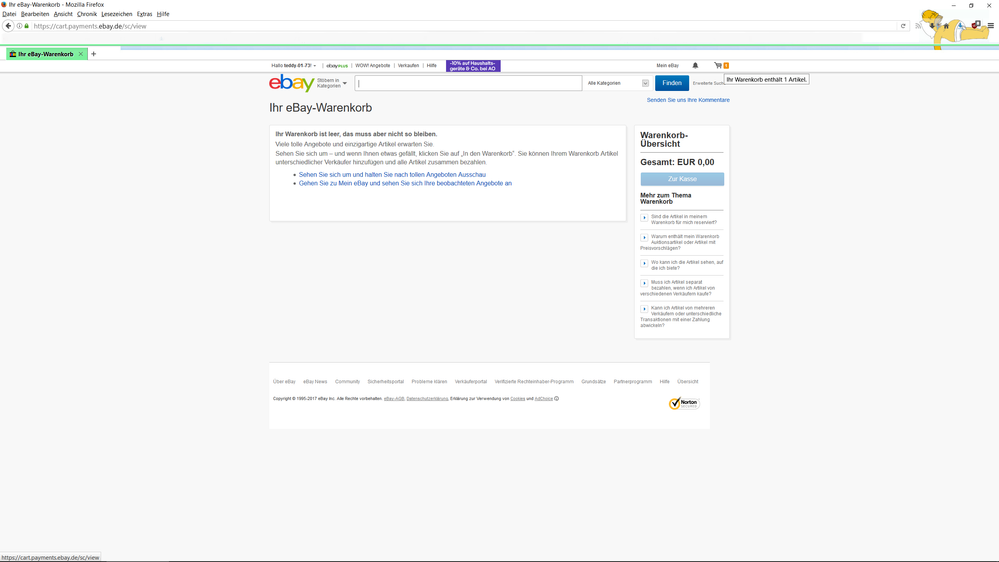Open the 'Stöbern in Kategorien' dropdown
The image size is (999, 562).
click(x=332, y=83)
